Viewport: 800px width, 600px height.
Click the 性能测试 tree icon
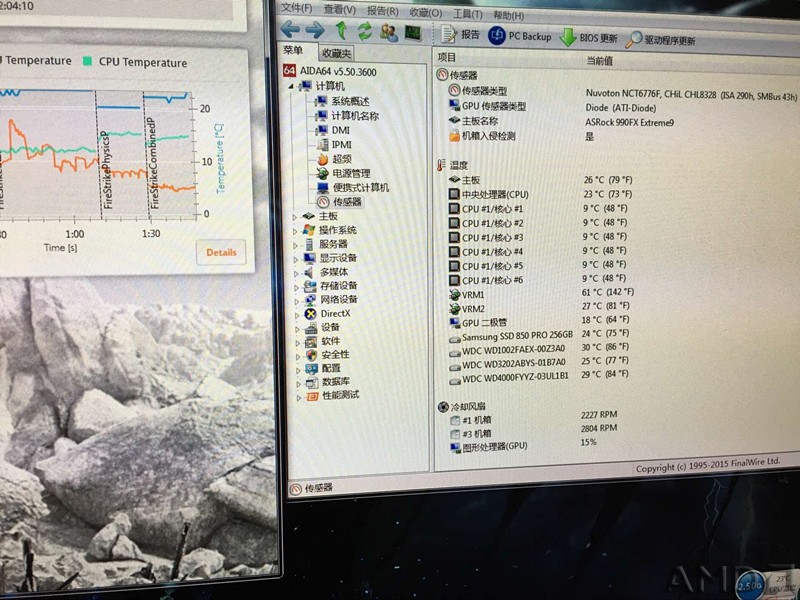(x=312, y=396)
